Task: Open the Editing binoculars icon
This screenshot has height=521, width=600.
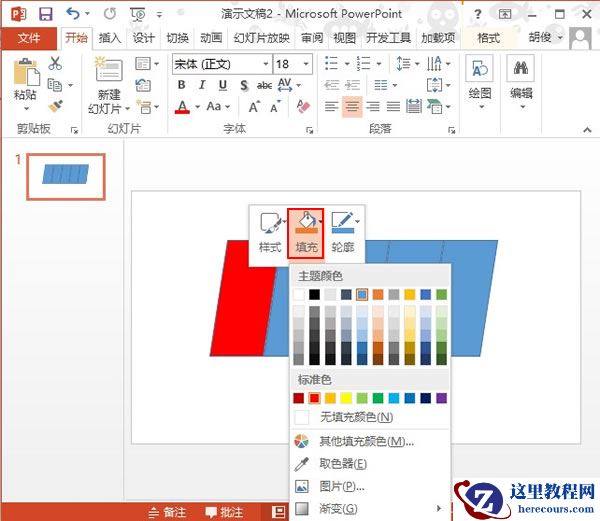Action: pos(521,69)
